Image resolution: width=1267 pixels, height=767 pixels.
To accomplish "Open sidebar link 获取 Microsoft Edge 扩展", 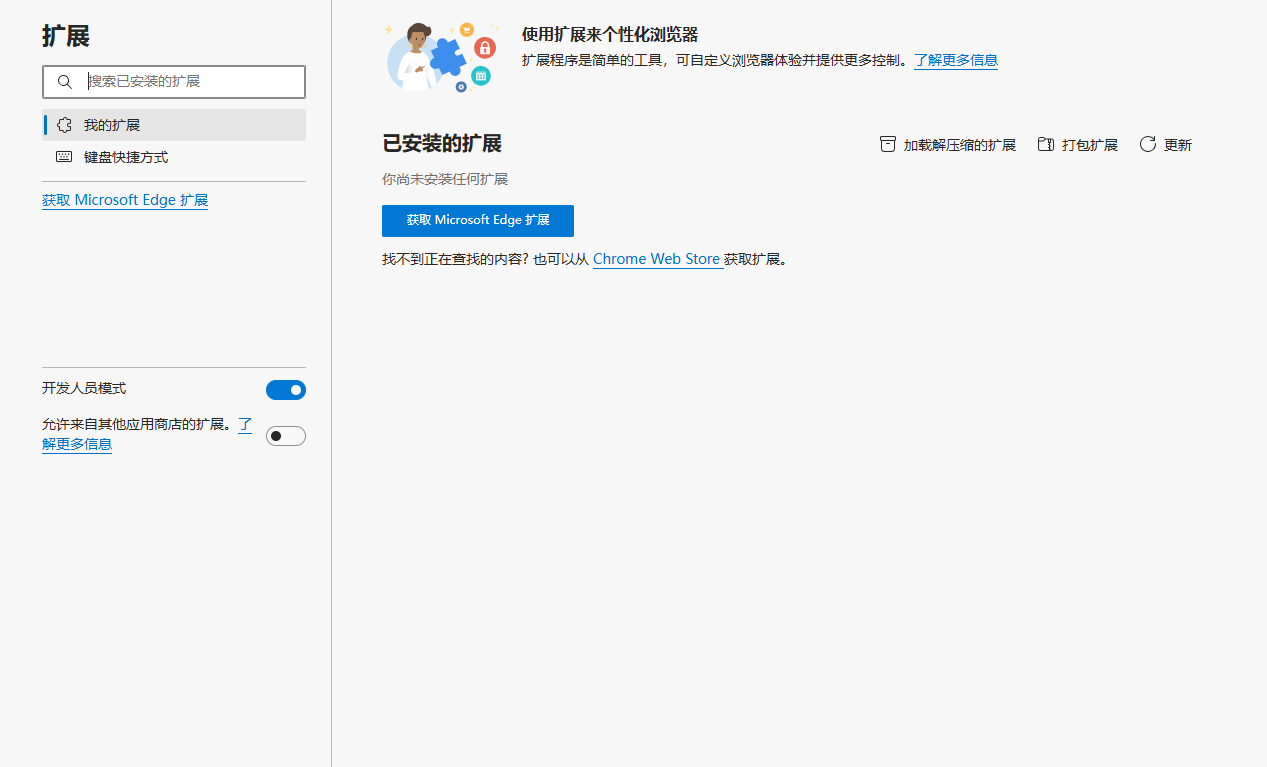I will 125,200.
